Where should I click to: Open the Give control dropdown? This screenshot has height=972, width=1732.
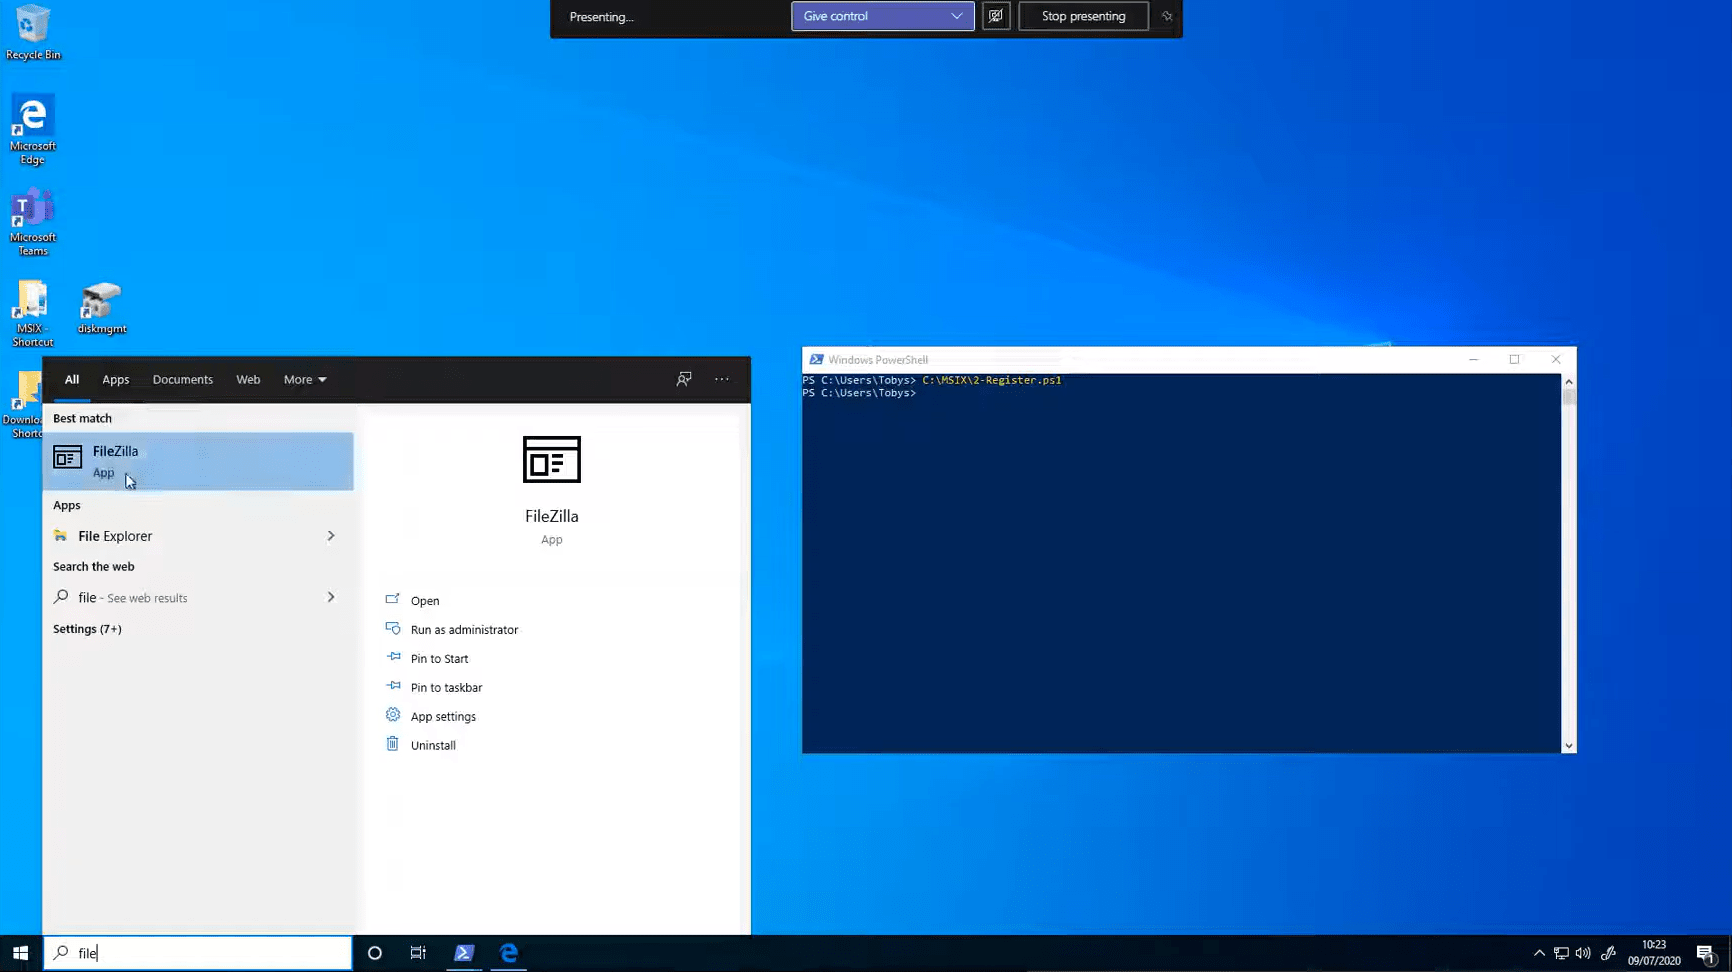pos(883,16)
